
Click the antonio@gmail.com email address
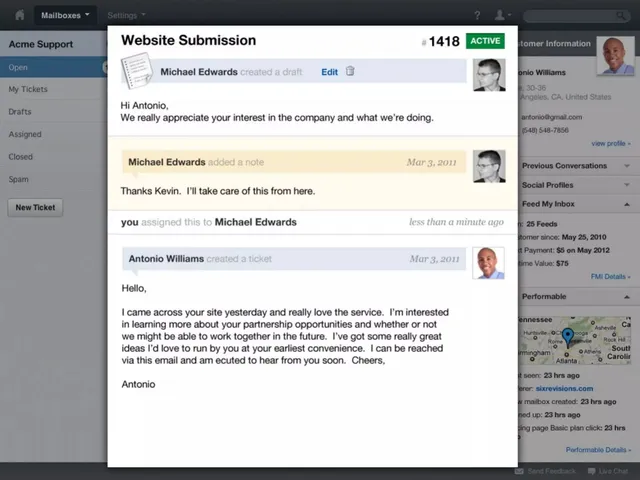(551, 117)
